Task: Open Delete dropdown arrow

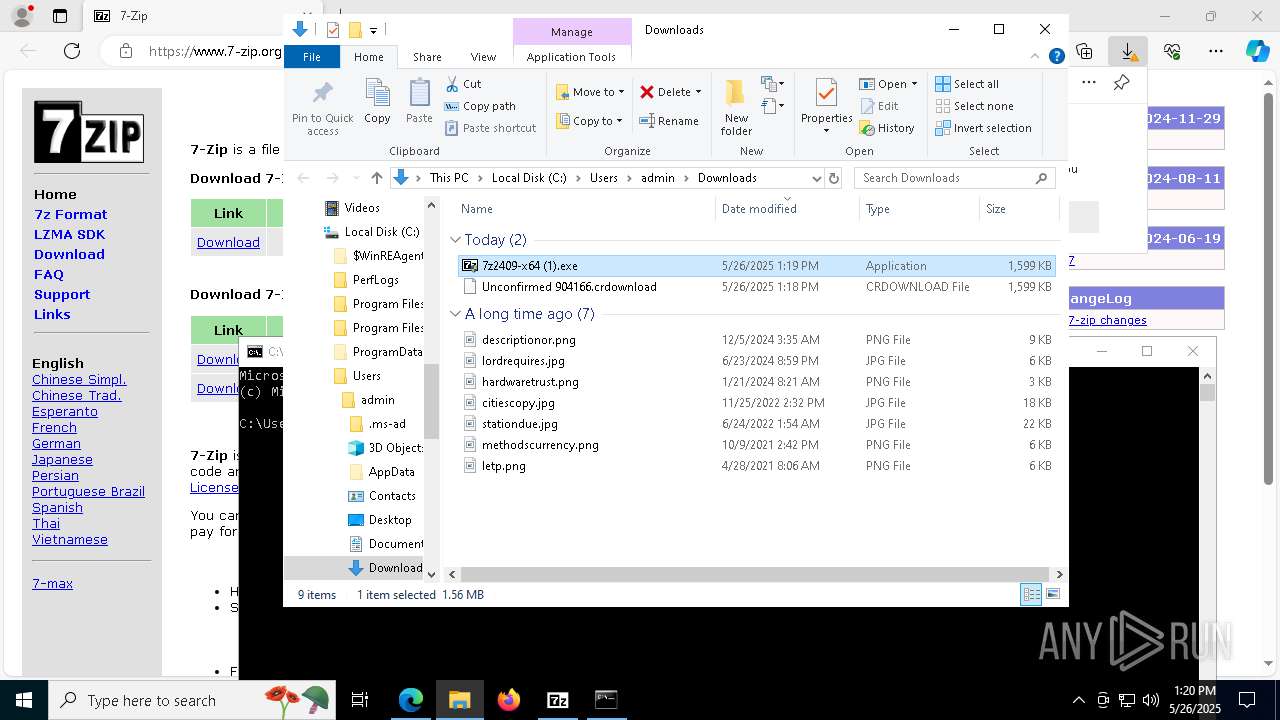Action: (698, 92)
